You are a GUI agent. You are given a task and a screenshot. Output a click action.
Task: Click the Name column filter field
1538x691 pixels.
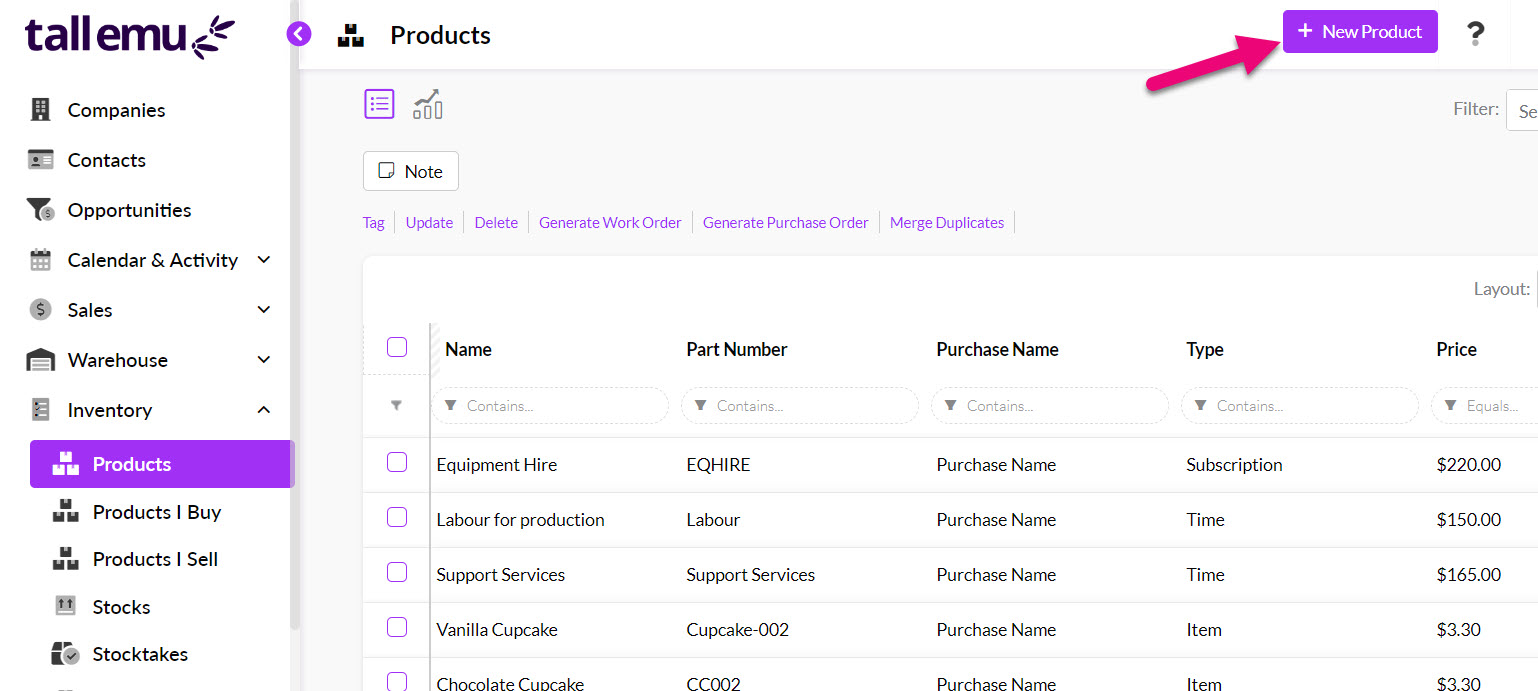coord(550,406)
